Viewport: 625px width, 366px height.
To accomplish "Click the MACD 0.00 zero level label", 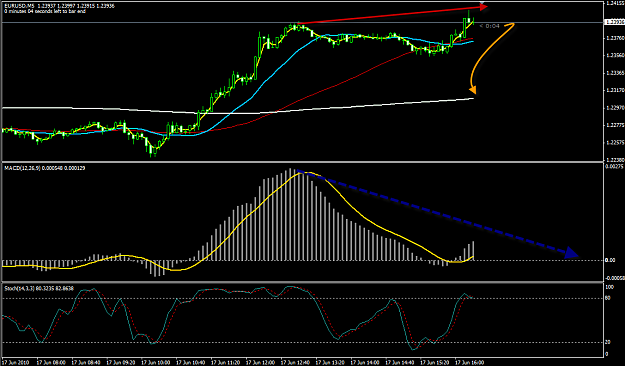I will [610, 260].
